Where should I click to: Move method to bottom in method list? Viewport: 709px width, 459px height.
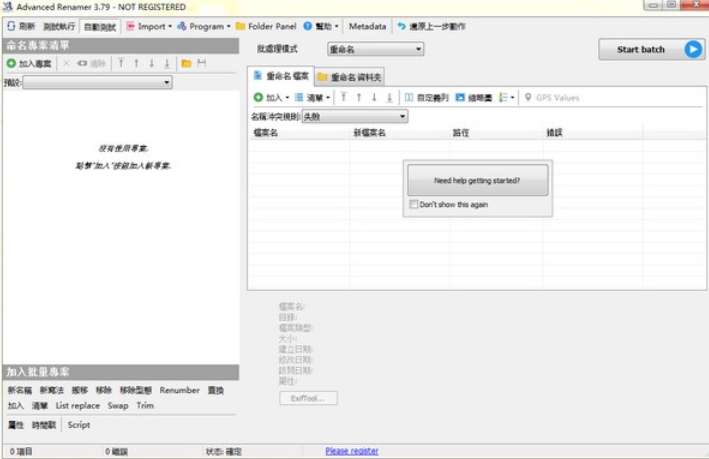coord(167,63)
